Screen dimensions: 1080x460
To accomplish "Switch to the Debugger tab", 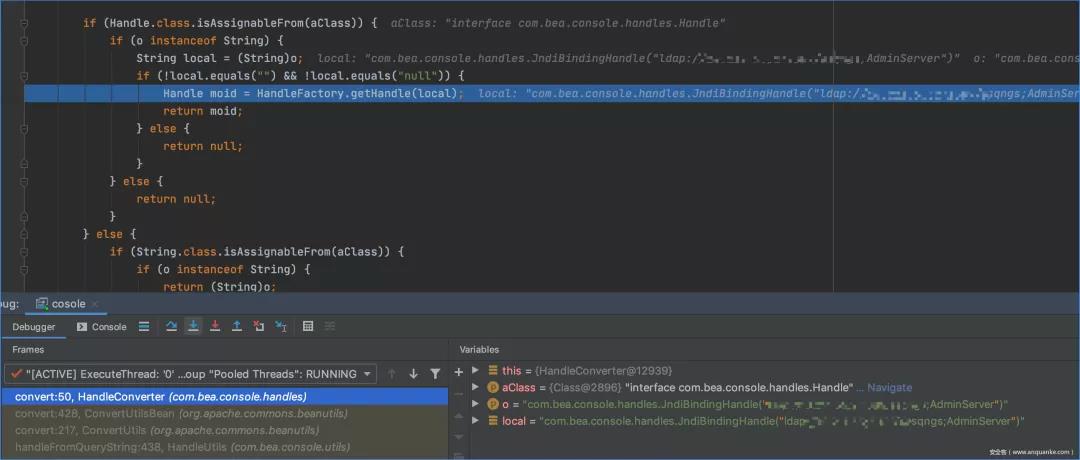I will coord(34,327).
